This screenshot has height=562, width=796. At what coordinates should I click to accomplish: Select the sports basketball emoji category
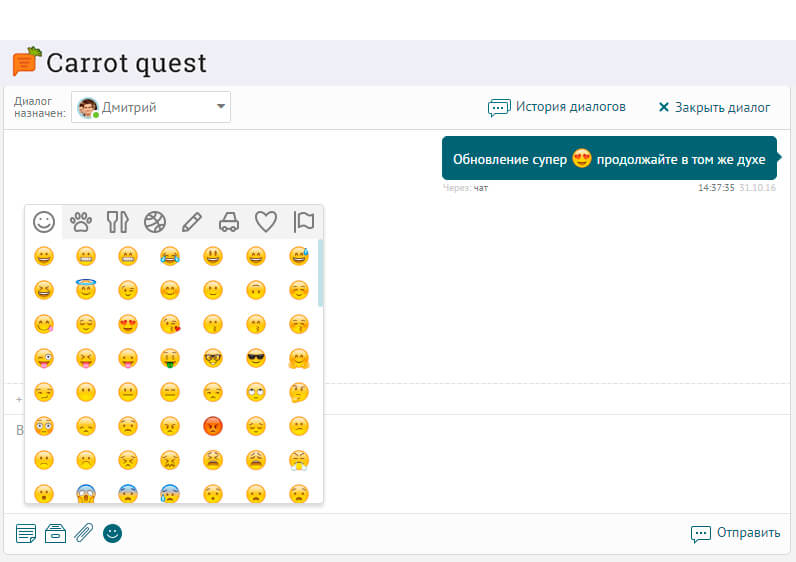pos(155,221)
